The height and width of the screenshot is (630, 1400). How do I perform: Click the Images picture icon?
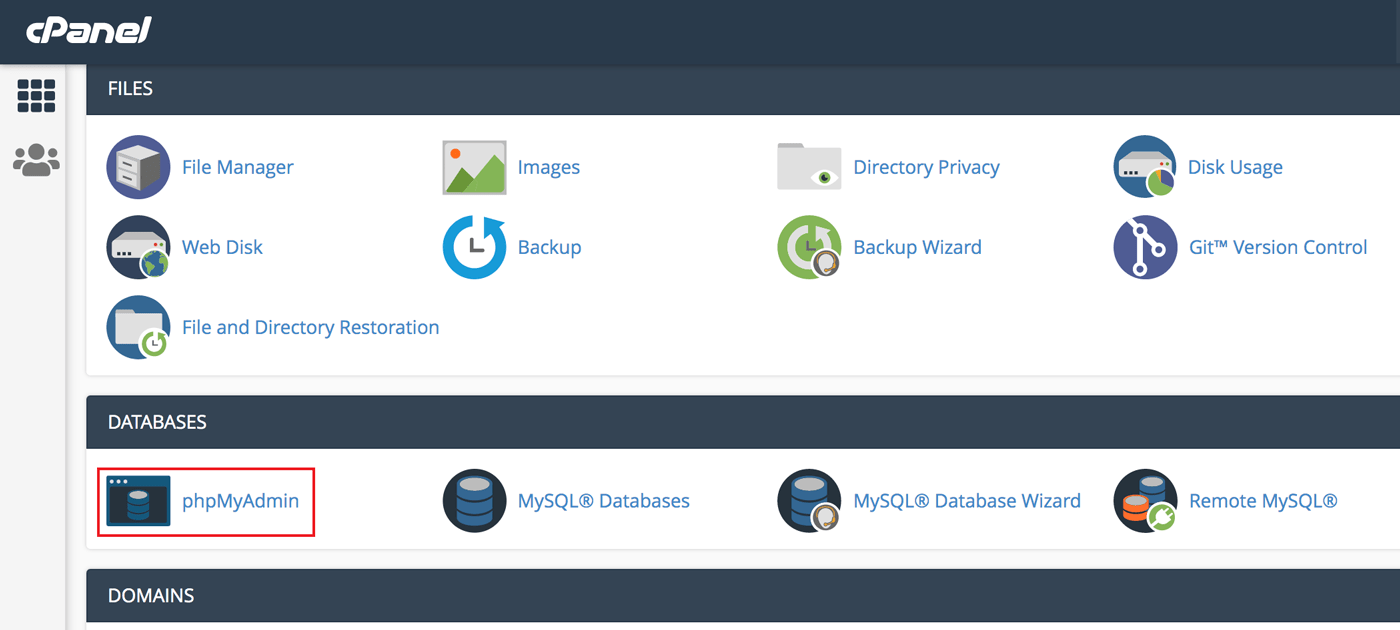[x=474, y=167]
